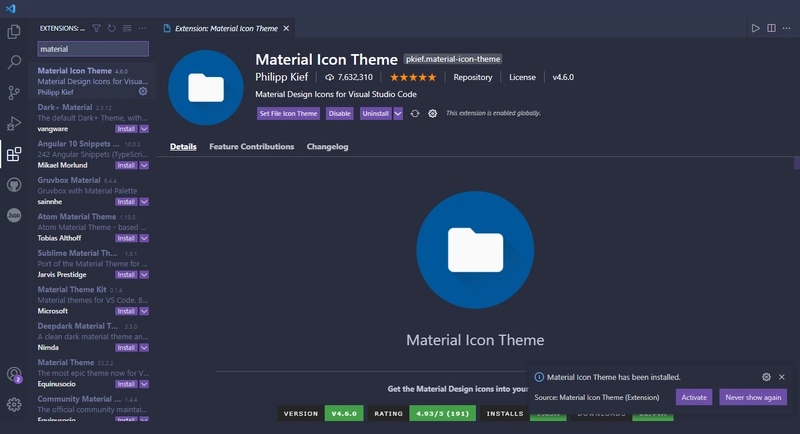
Task: Click the Run play icon in editor toolbar
Action: [x=756, y=28]
